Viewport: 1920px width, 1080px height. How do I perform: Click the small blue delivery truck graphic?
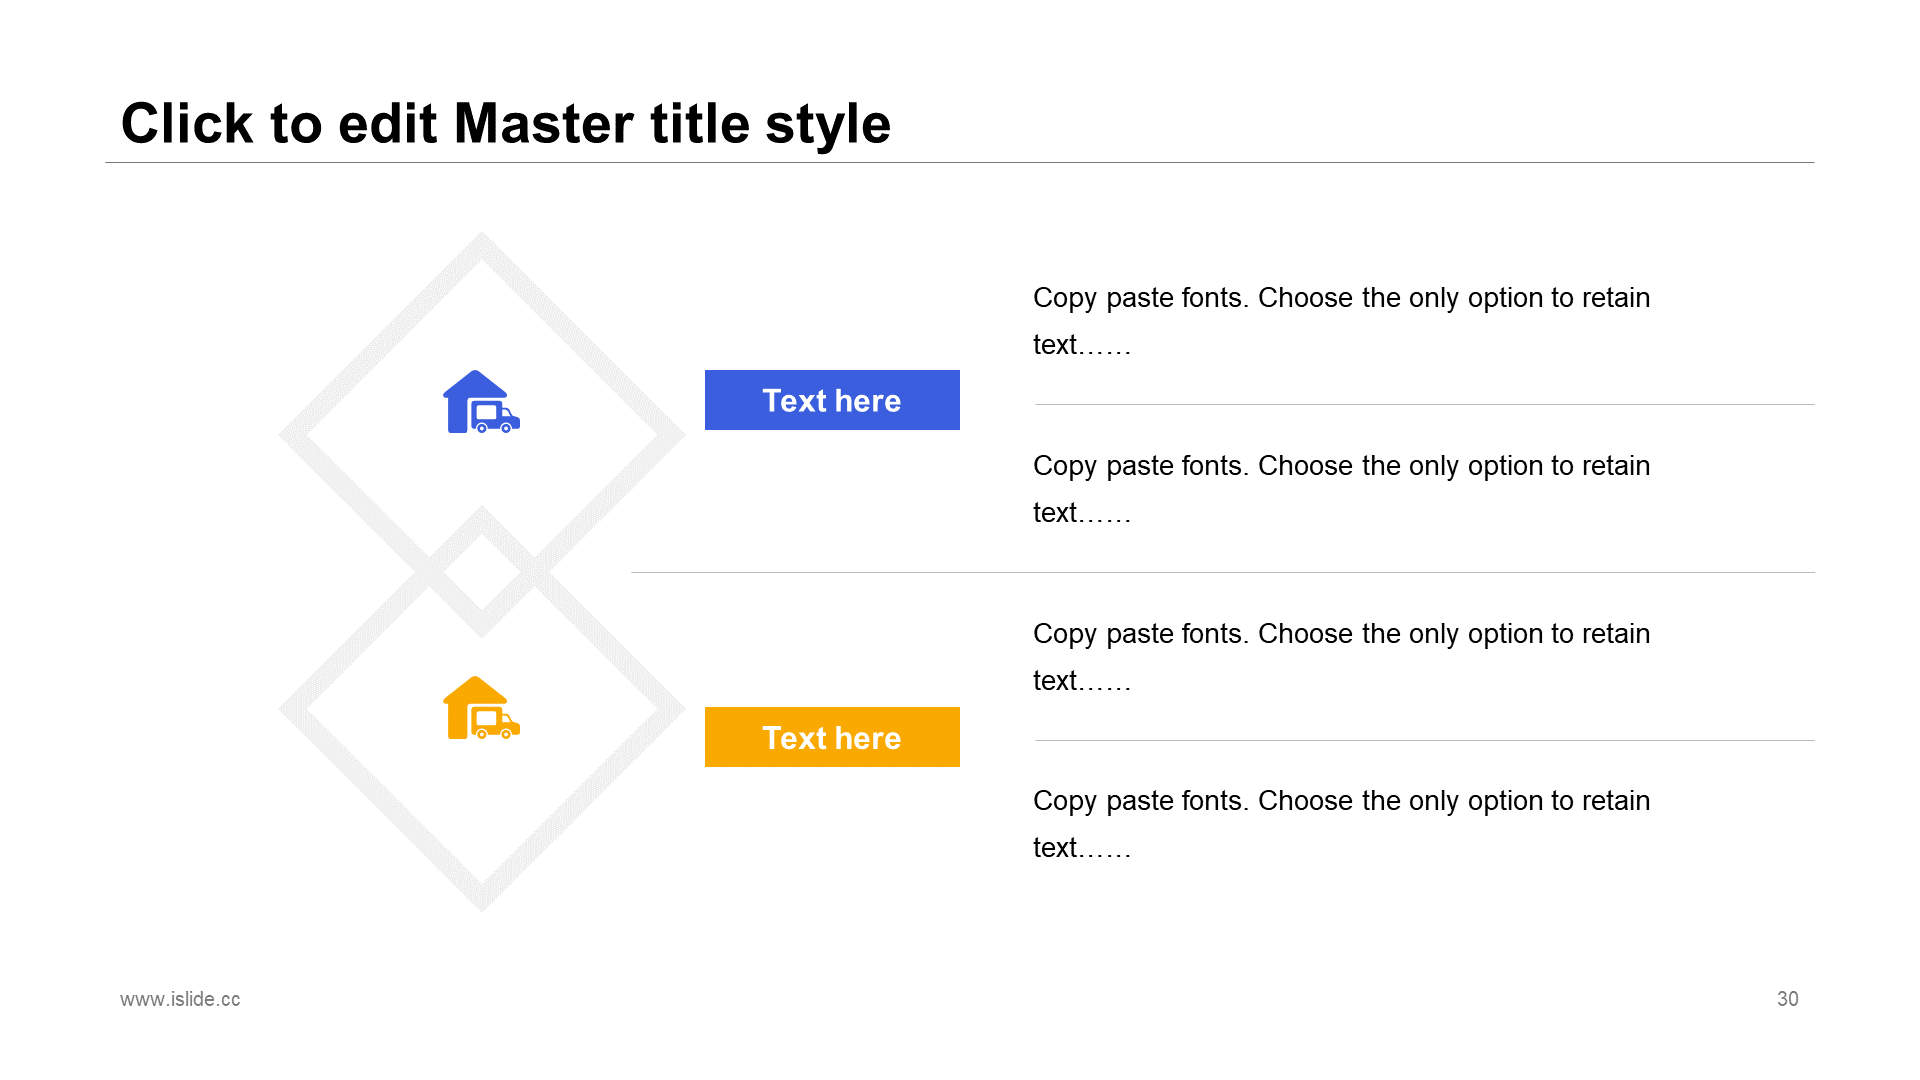click(x=496, y=417)
